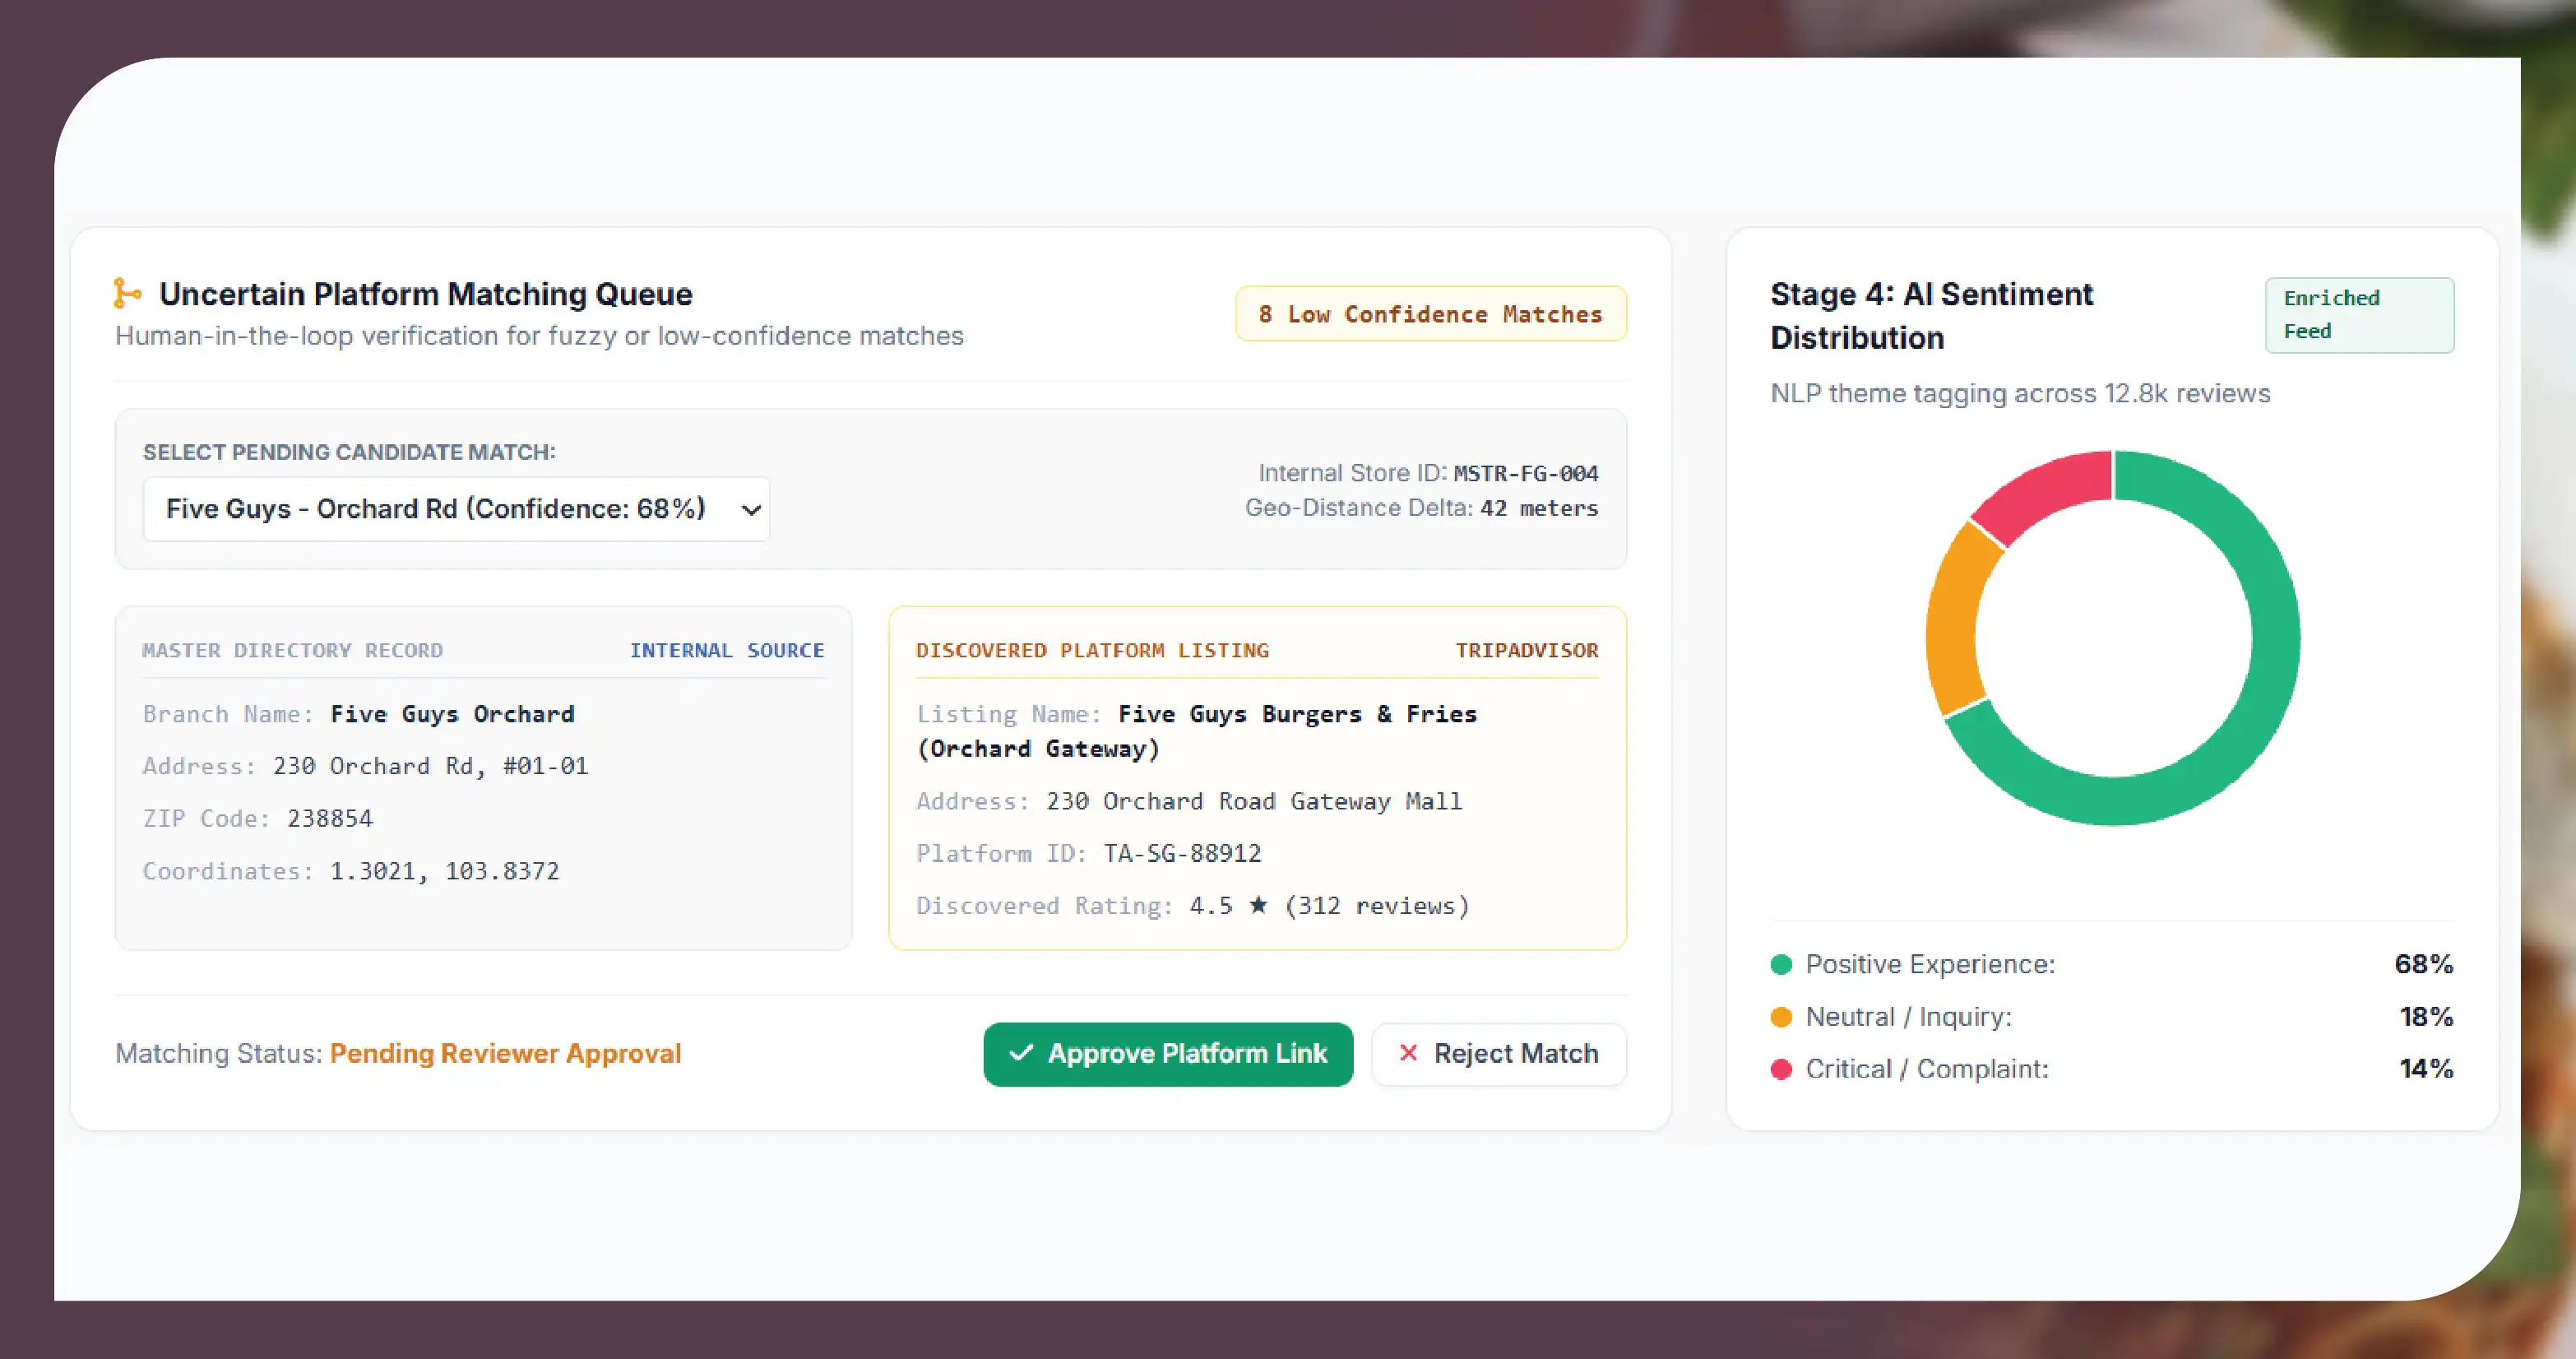Image resolution: width=2576 pixels, height=1359 pixels.
Task: Click the Stage 4: AI Sentiment Distribution heading
Action: pyautogui.click(x=1932, y=316)
